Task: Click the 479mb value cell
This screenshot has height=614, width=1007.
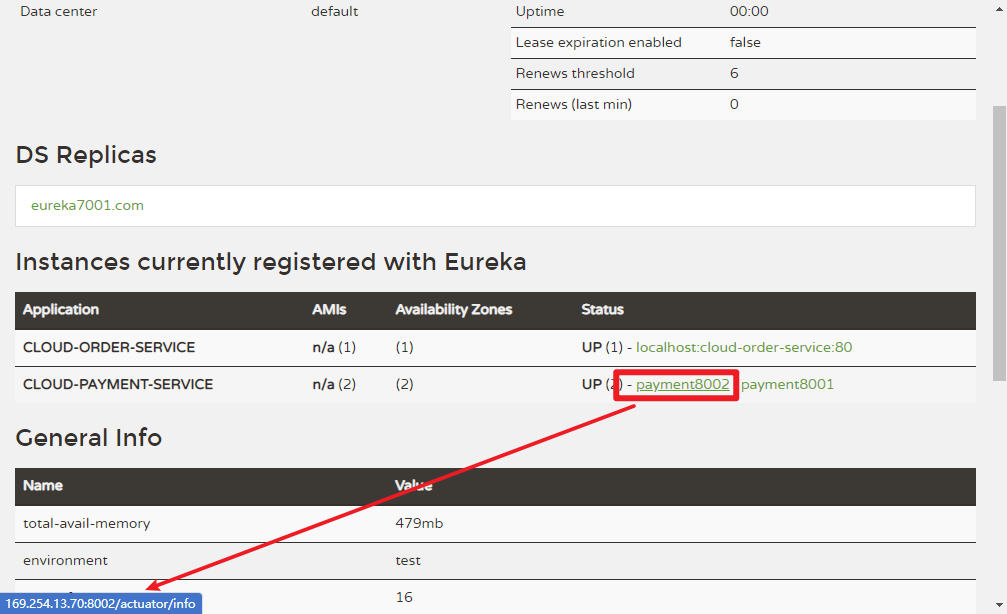Action: pyautogui.click(x=419, y=523)
